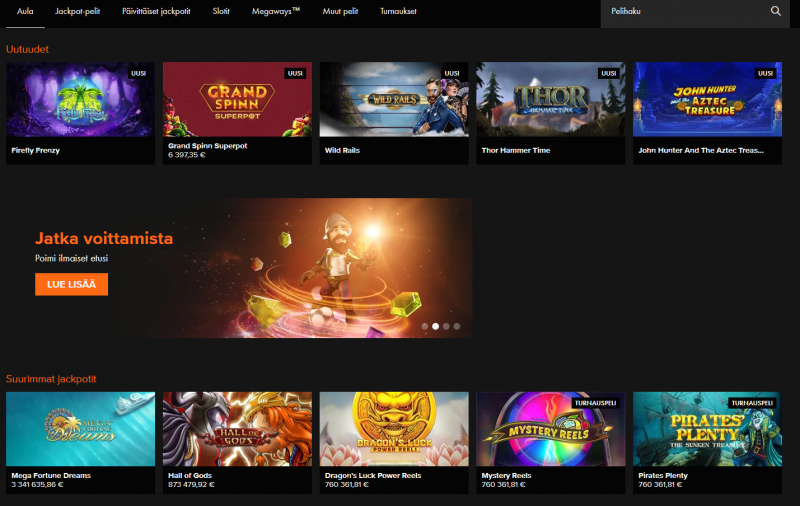Click UUSI badge on John Hunter card

[x=765, y=73]
